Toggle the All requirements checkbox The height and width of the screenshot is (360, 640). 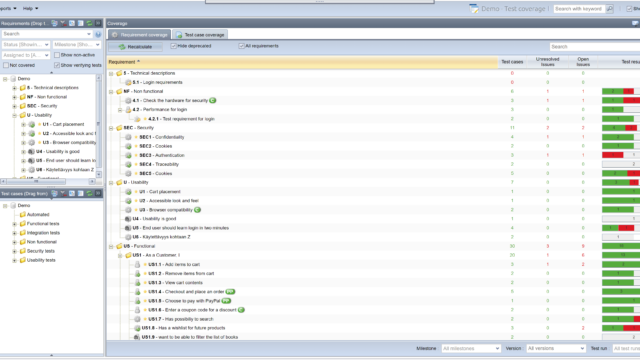(241, 46)
